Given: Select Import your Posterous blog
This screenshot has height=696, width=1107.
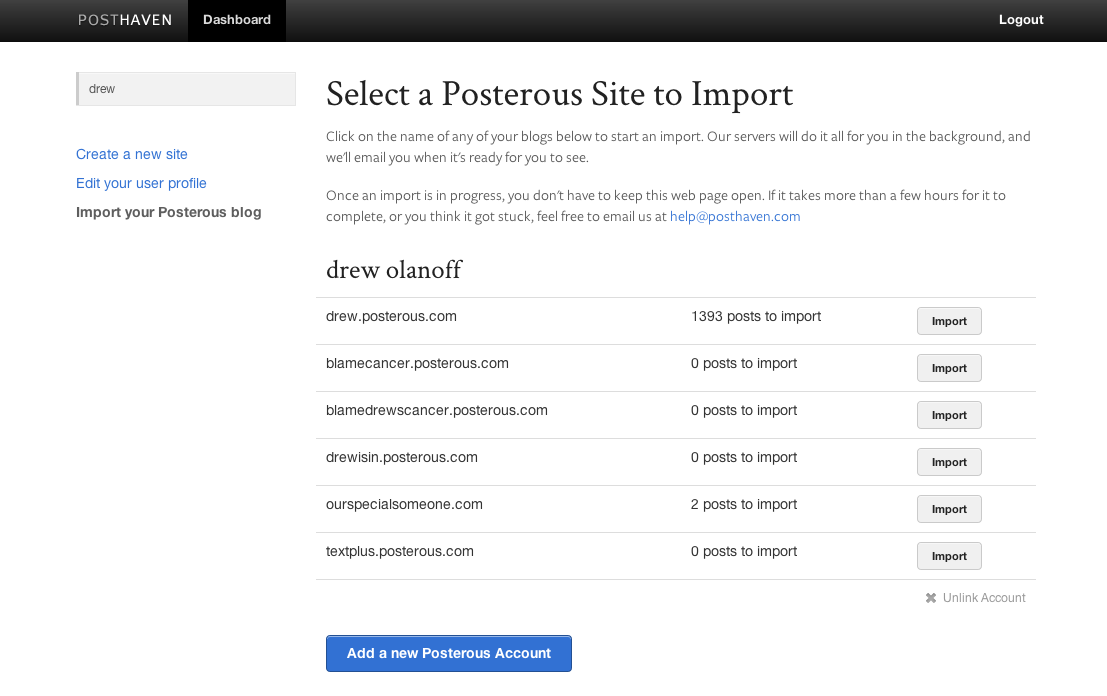Looking at the screenshot, I should tap(168, 212).
